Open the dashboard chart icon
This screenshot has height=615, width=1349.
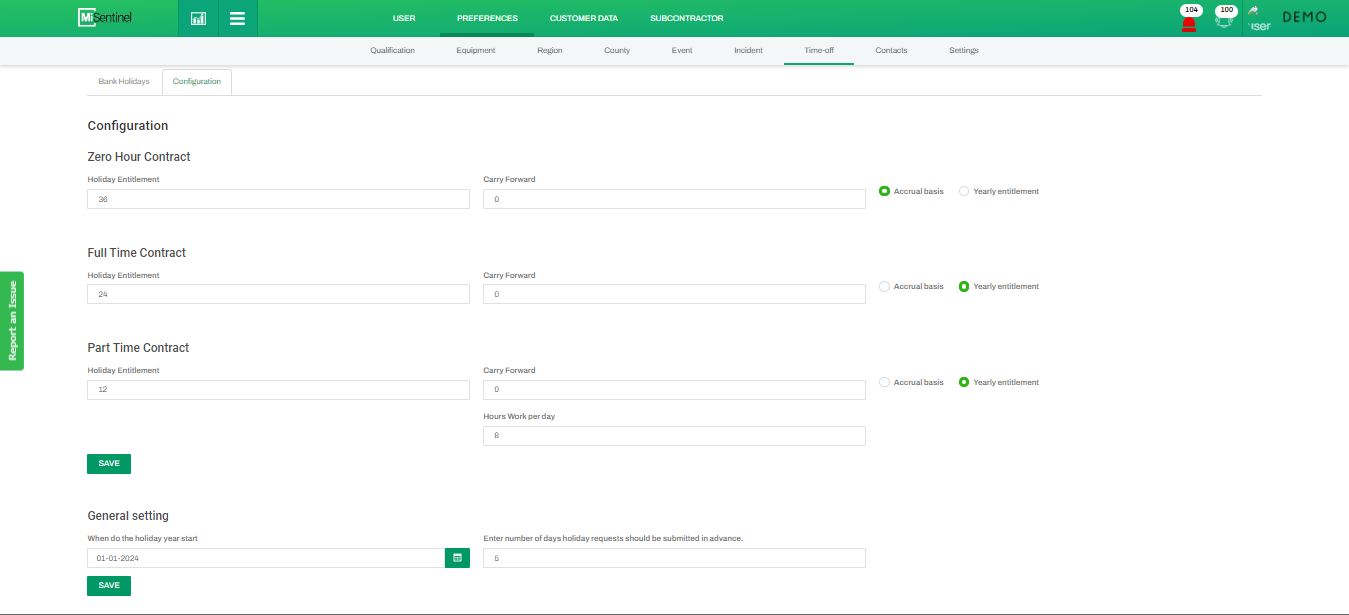198,18
